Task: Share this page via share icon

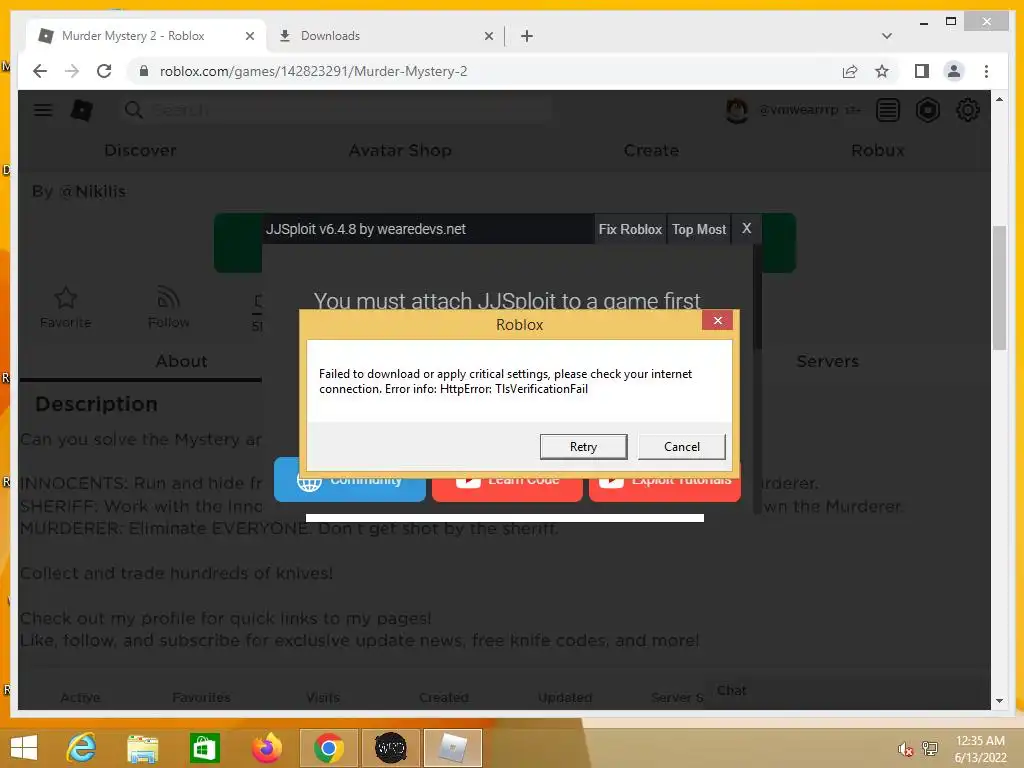Action: [x=850, y=71]
